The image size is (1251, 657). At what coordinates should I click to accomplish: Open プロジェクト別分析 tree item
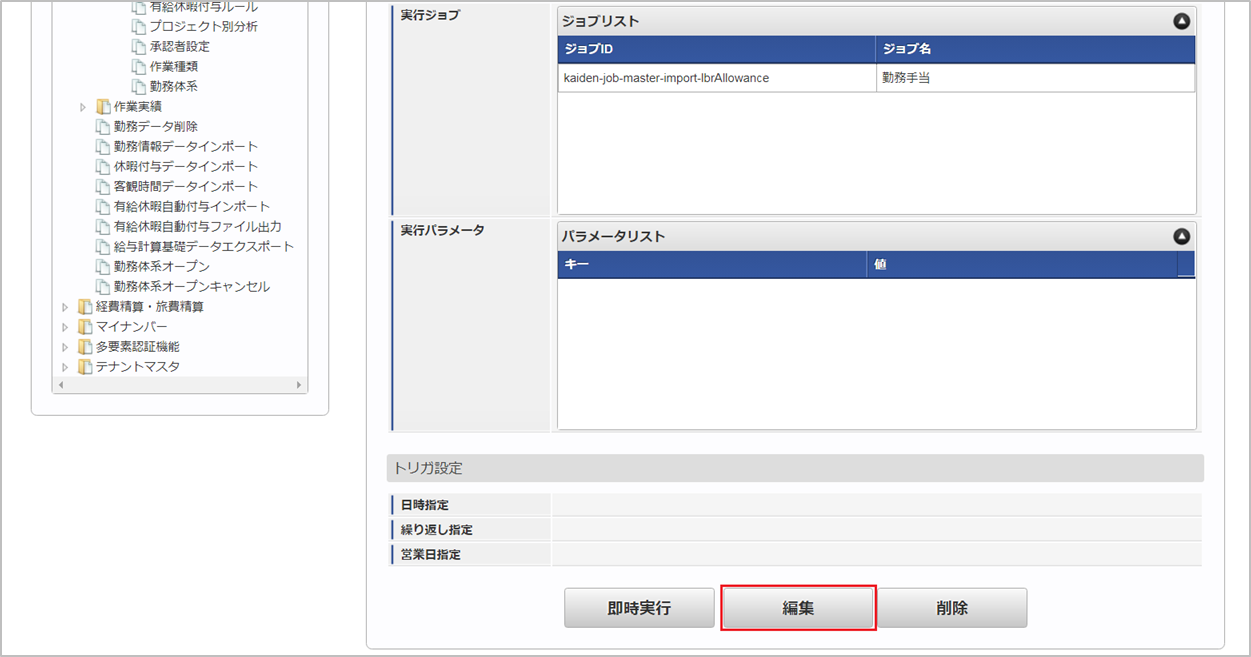coord(203,27)
